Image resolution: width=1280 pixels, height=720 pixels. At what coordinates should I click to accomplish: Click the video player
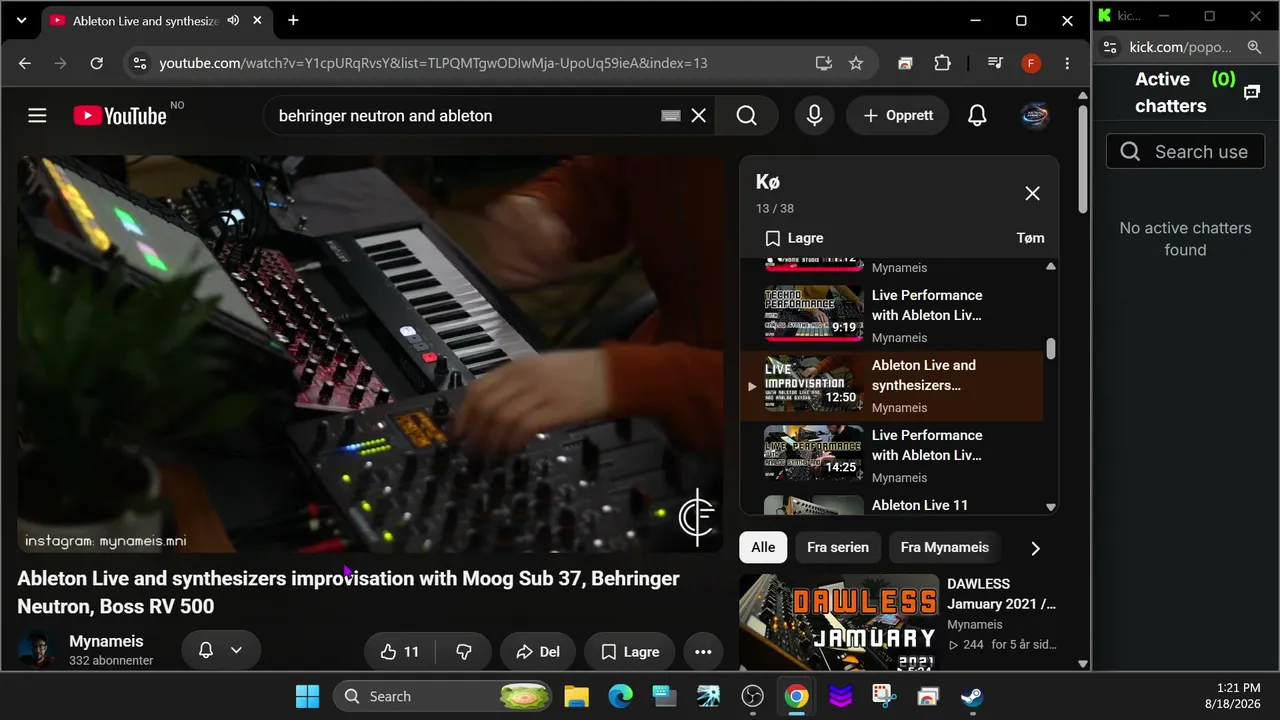click(x=370, y=353)
